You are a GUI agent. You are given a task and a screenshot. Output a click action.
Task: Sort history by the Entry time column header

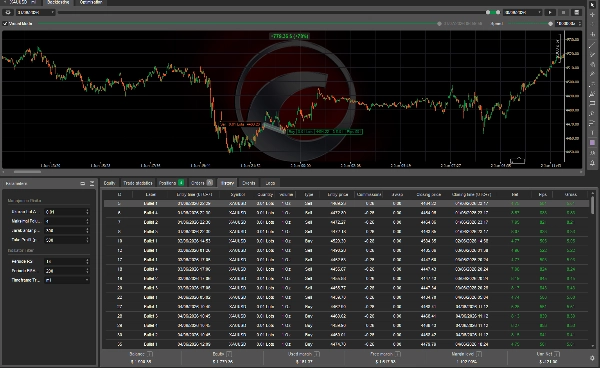tap(194, 195)
